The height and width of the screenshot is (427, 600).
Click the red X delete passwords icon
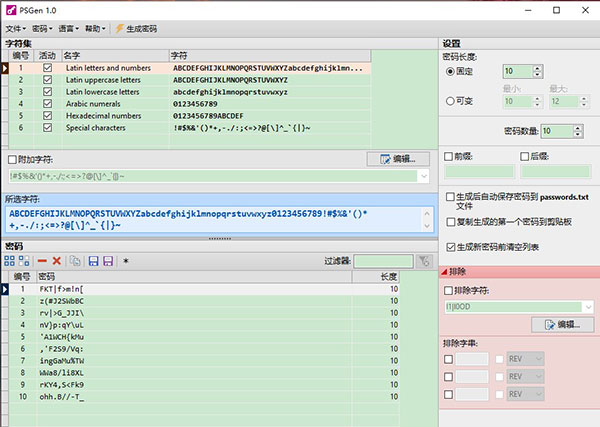pyautogui.click(x=57, y=261)
